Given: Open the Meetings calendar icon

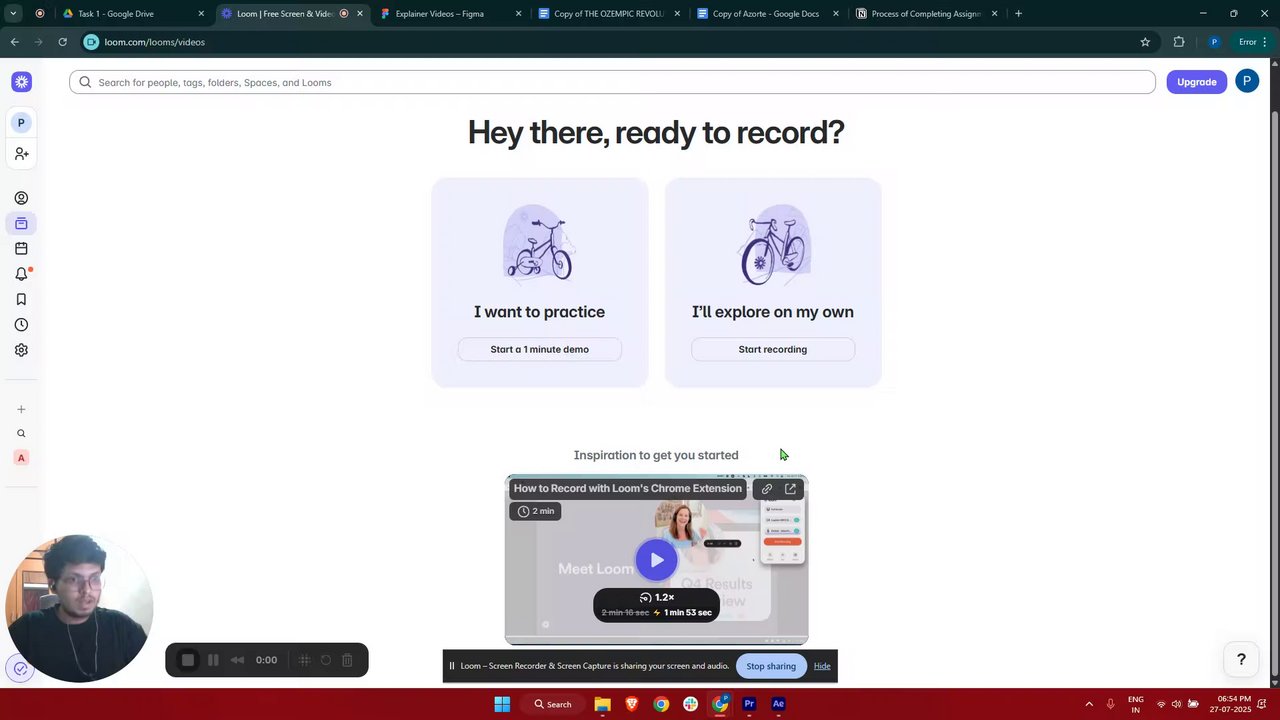Looking at the screenshot, I should pyautogui.click(x=21, y=249).
